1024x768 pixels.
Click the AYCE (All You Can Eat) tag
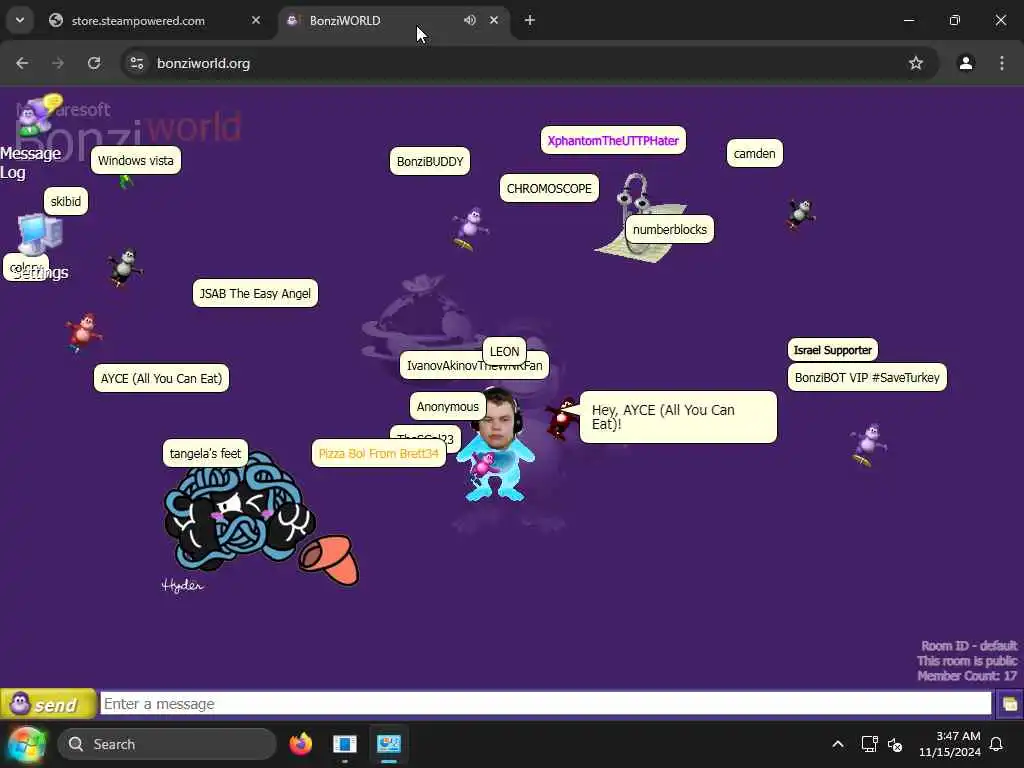(x=161, y=379)
